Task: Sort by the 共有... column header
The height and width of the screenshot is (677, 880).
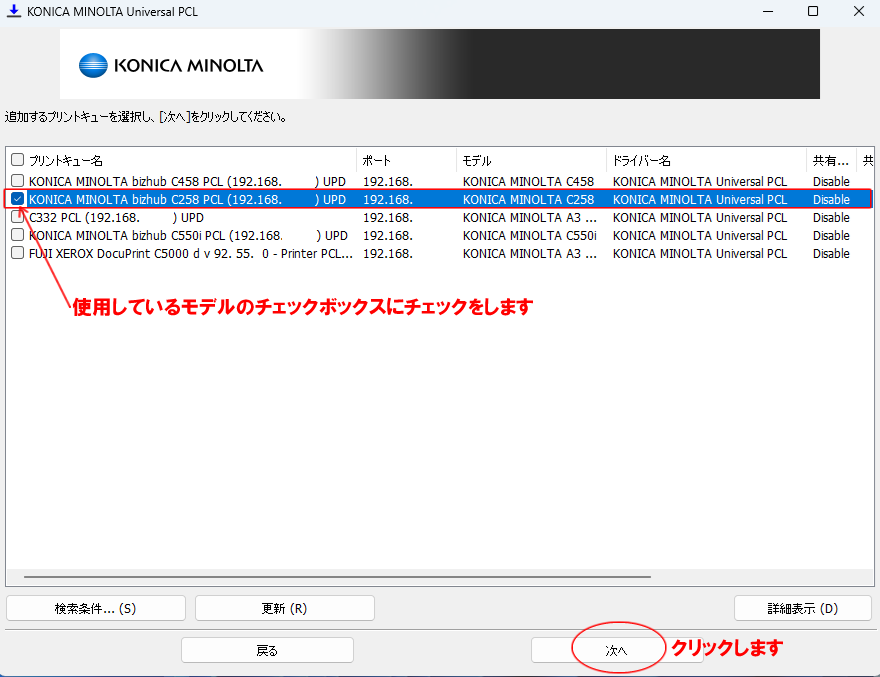Action: (831, 161)
